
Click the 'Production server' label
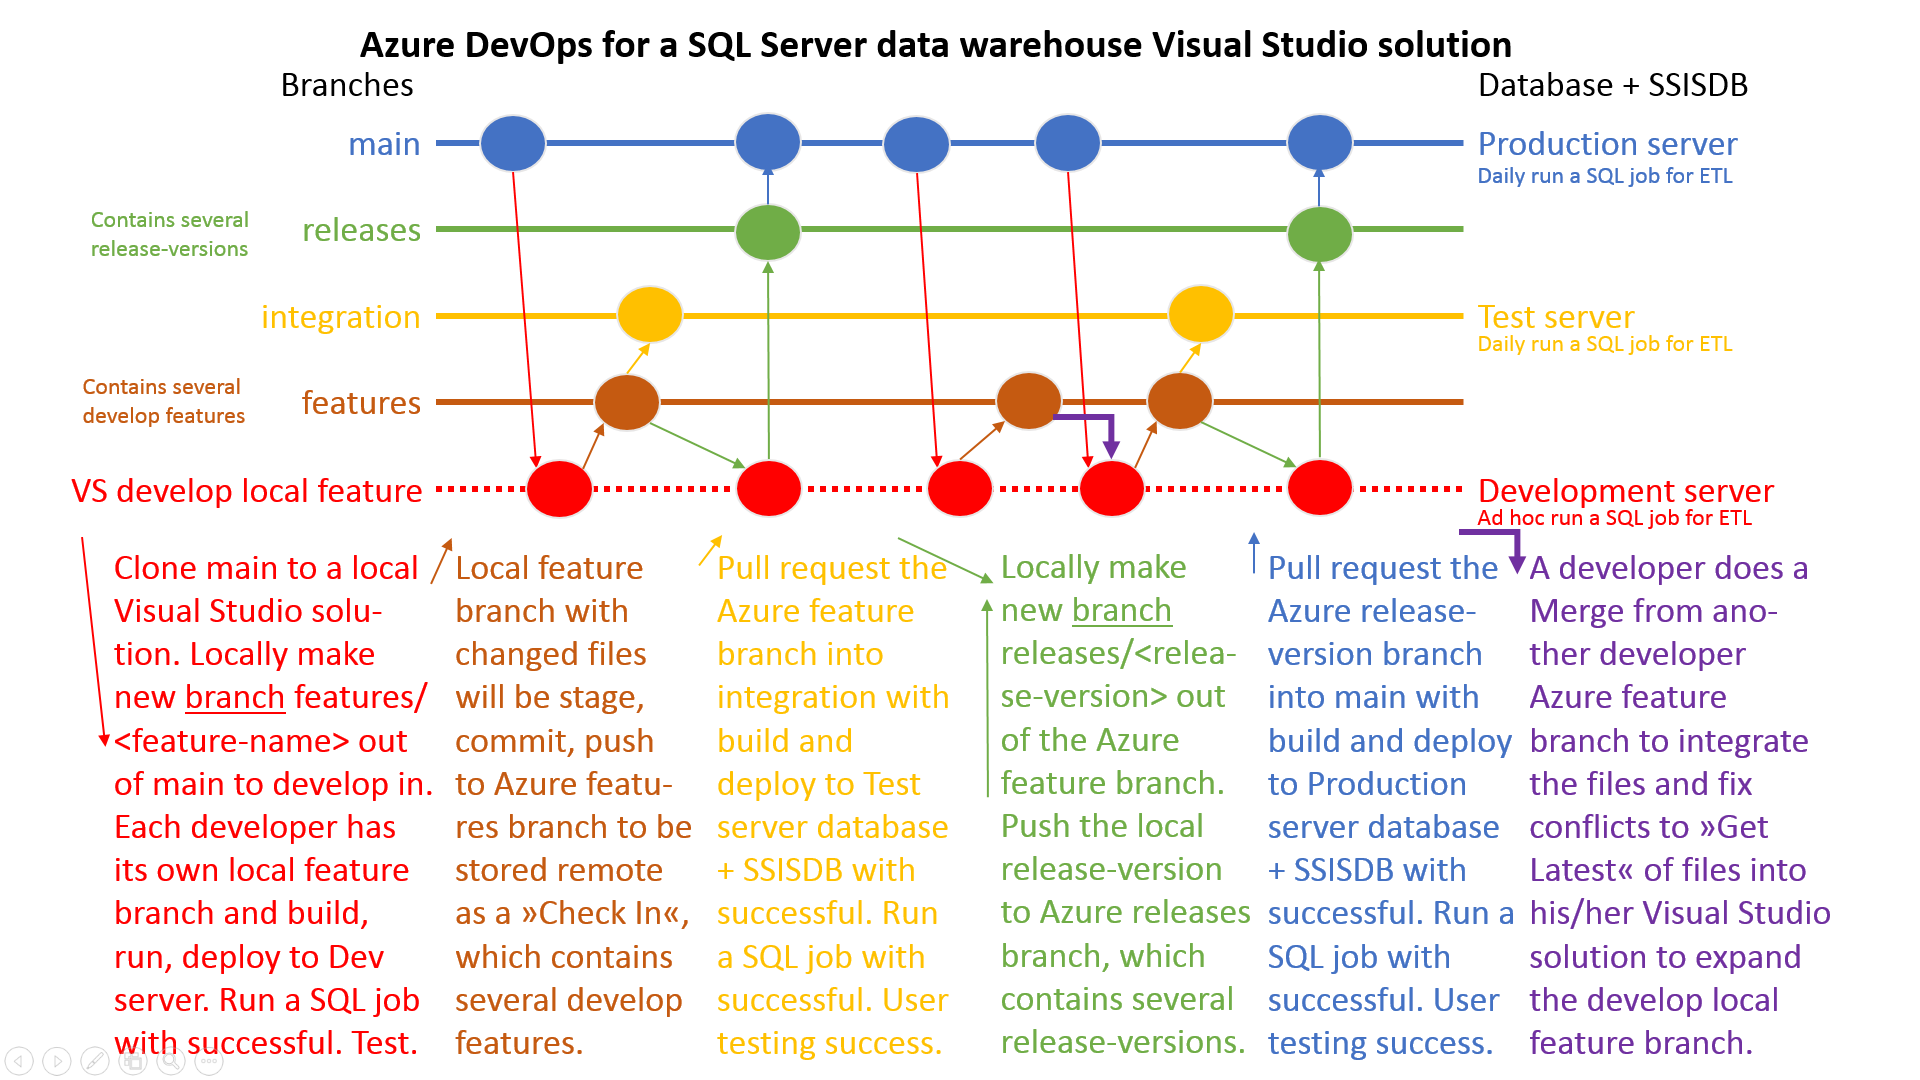(x=1607, y=144)
